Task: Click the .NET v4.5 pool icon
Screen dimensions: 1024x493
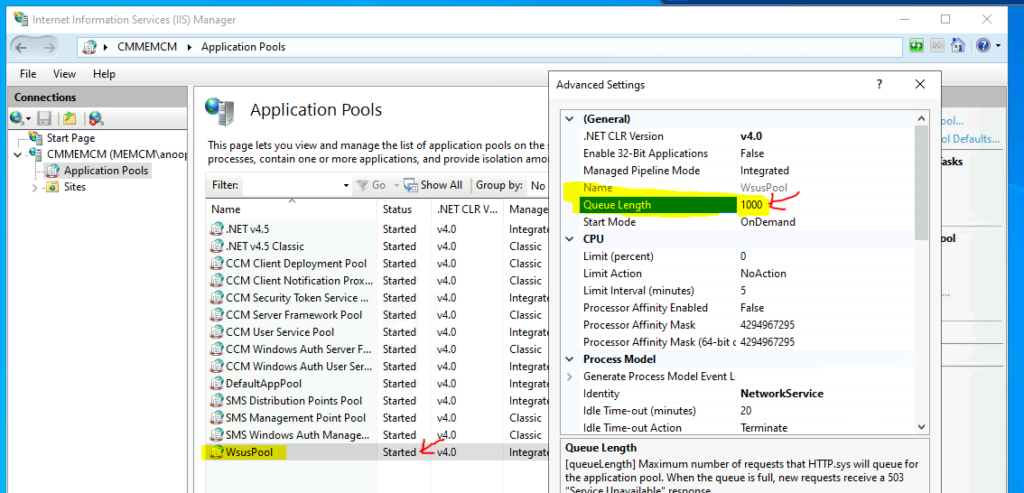Action: [x=217, y=229]
